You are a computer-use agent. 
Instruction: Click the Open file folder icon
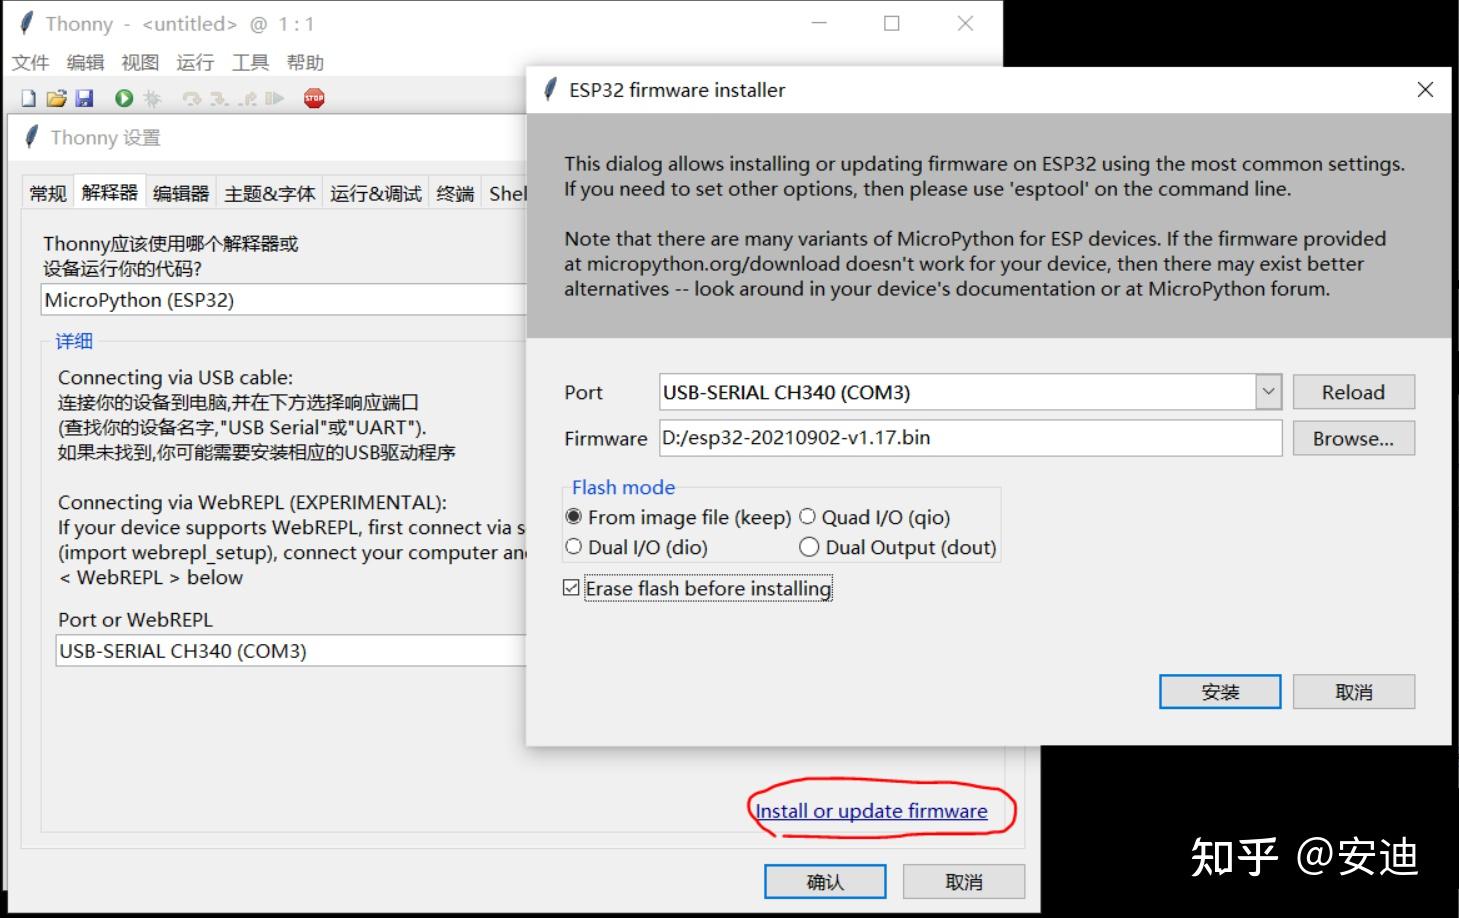(x=56, y=98)
